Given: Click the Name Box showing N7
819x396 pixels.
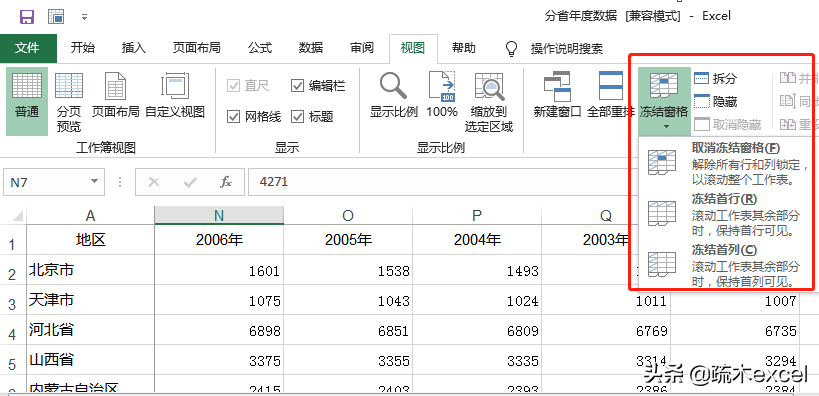Looking at the screenshot, I should [46, 182].
